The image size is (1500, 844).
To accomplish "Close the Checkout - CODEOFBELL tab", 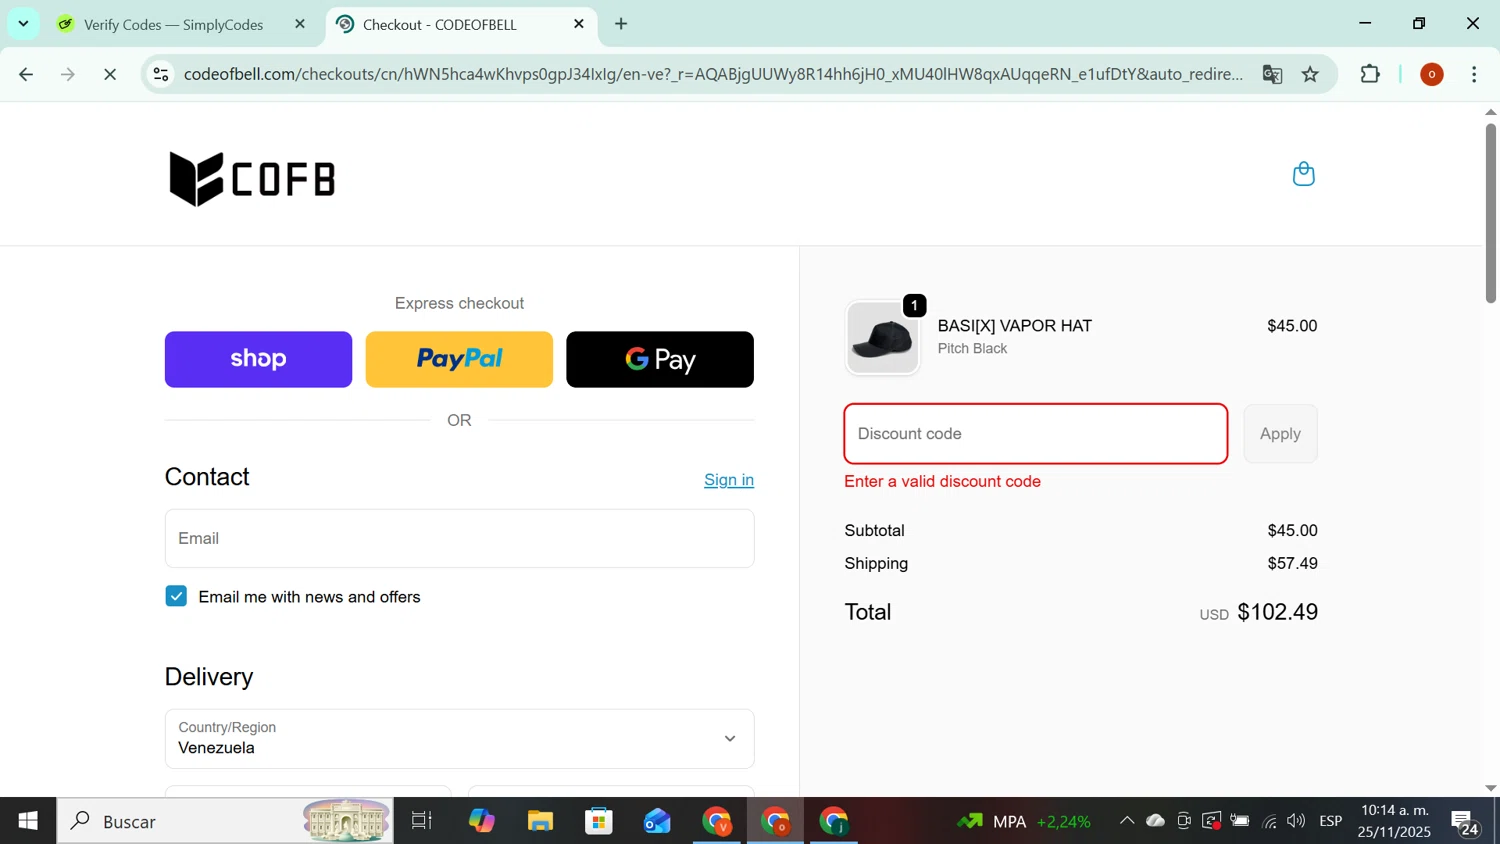I will (579, 24).
